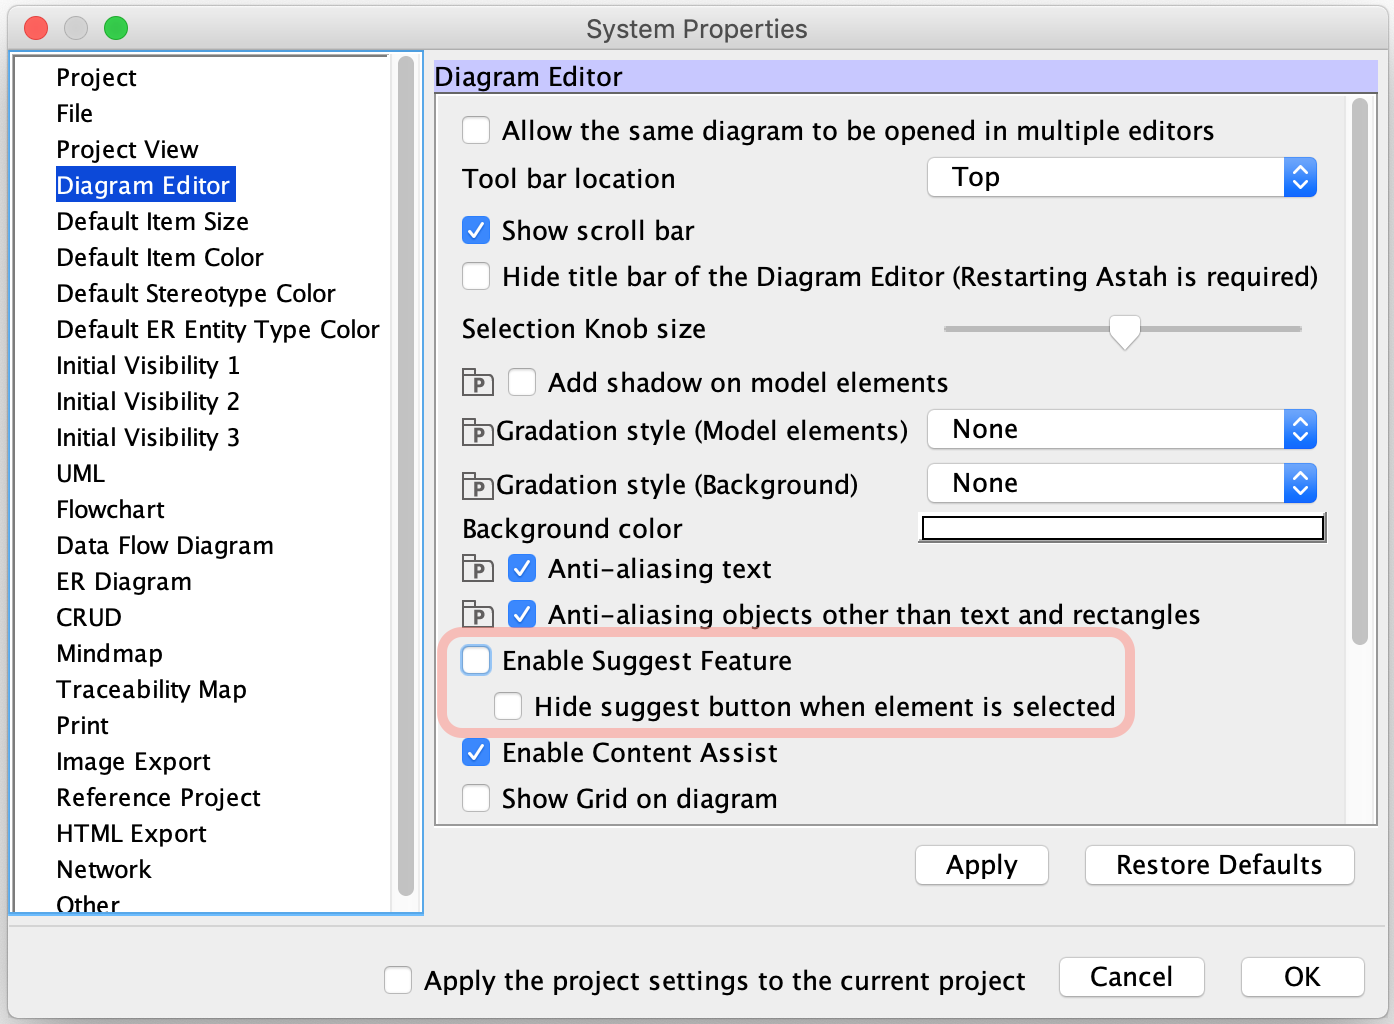The image size is (1394, 1024).
Task: Click the P icon beside Anti-aliasing objects option
Action: click(x=477, y=614)
